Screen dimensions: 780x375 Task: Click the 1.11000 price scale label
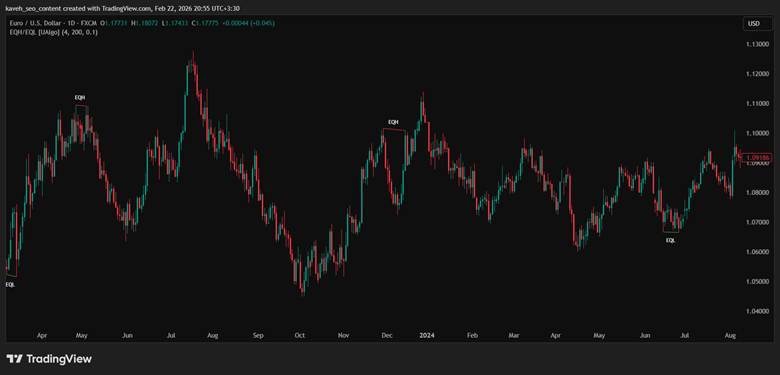coord(757,103)
